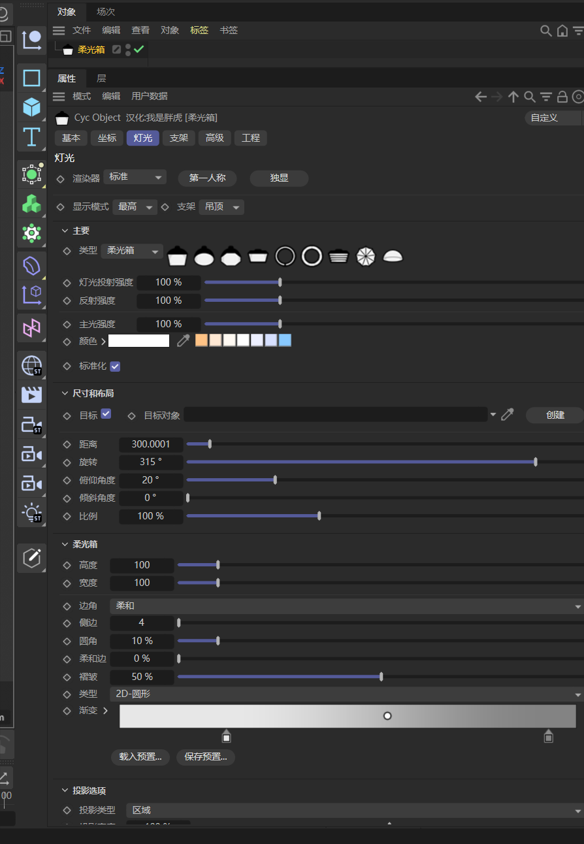
Task: Select the dome light type icon
Action: click(x=392, y=256)
